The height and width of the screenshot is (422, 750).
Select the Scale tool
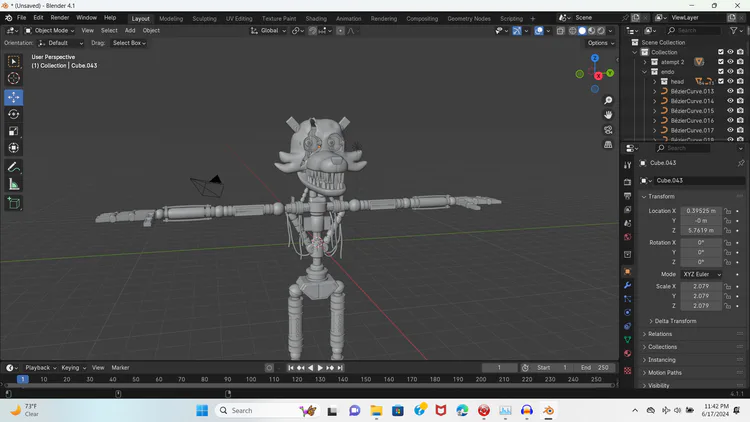point(13,131)
